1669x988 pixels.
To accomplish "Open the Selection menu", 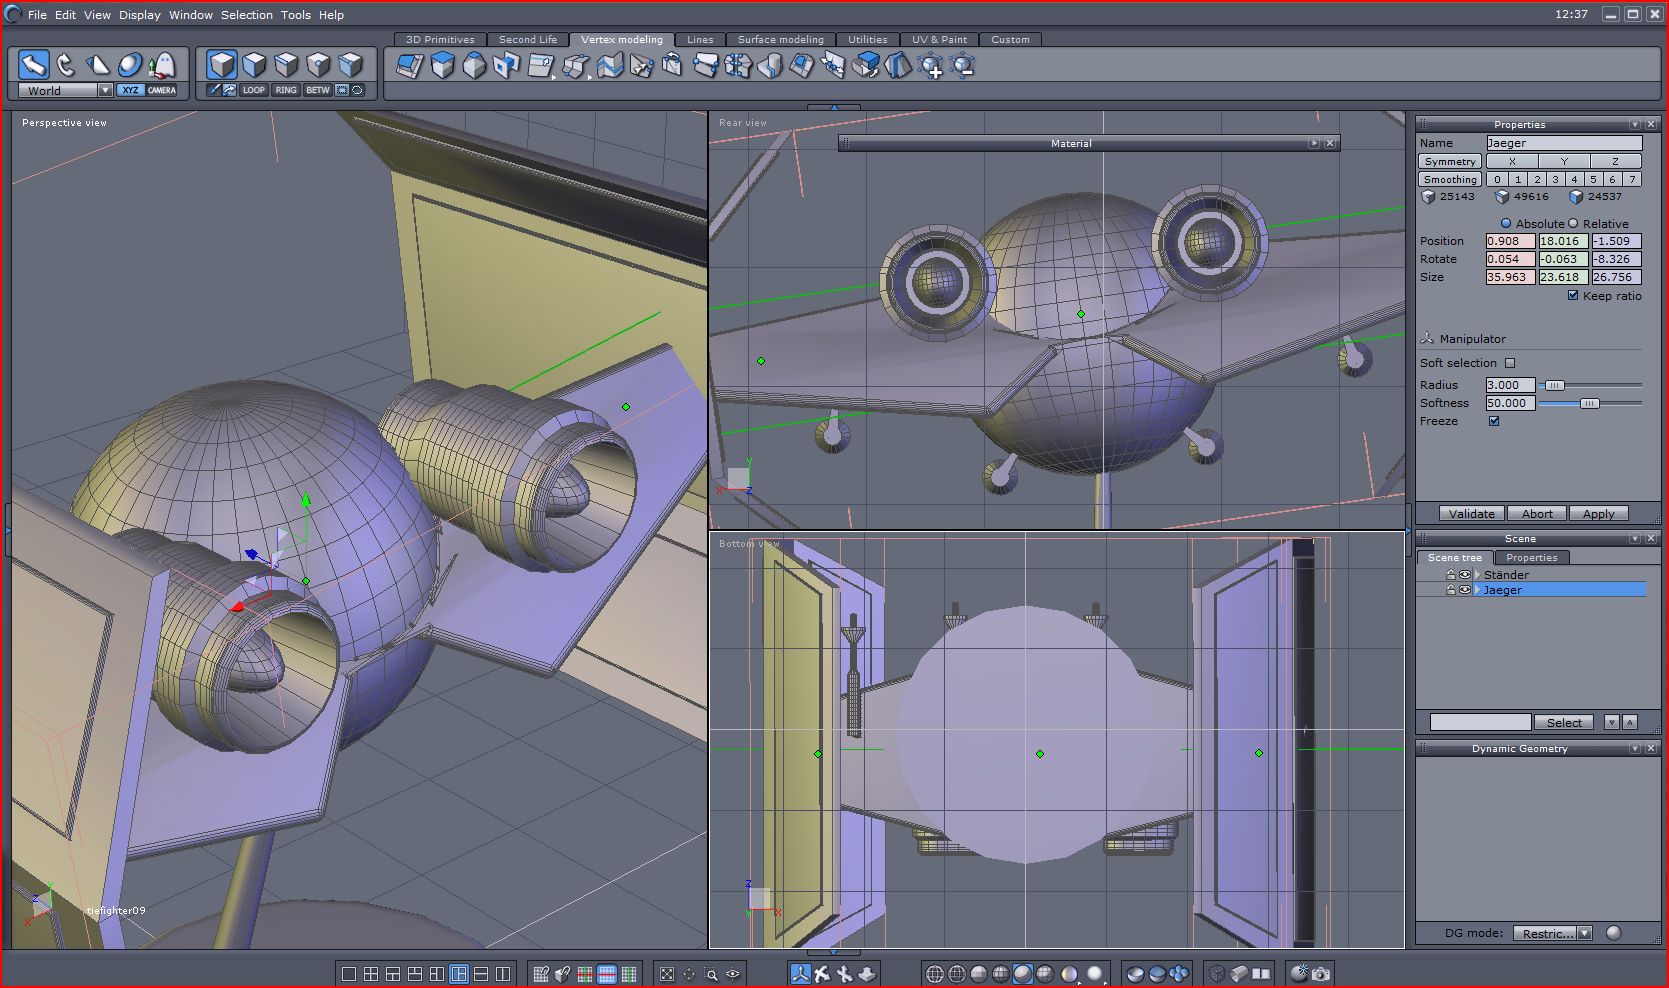I will coord(246,15).
